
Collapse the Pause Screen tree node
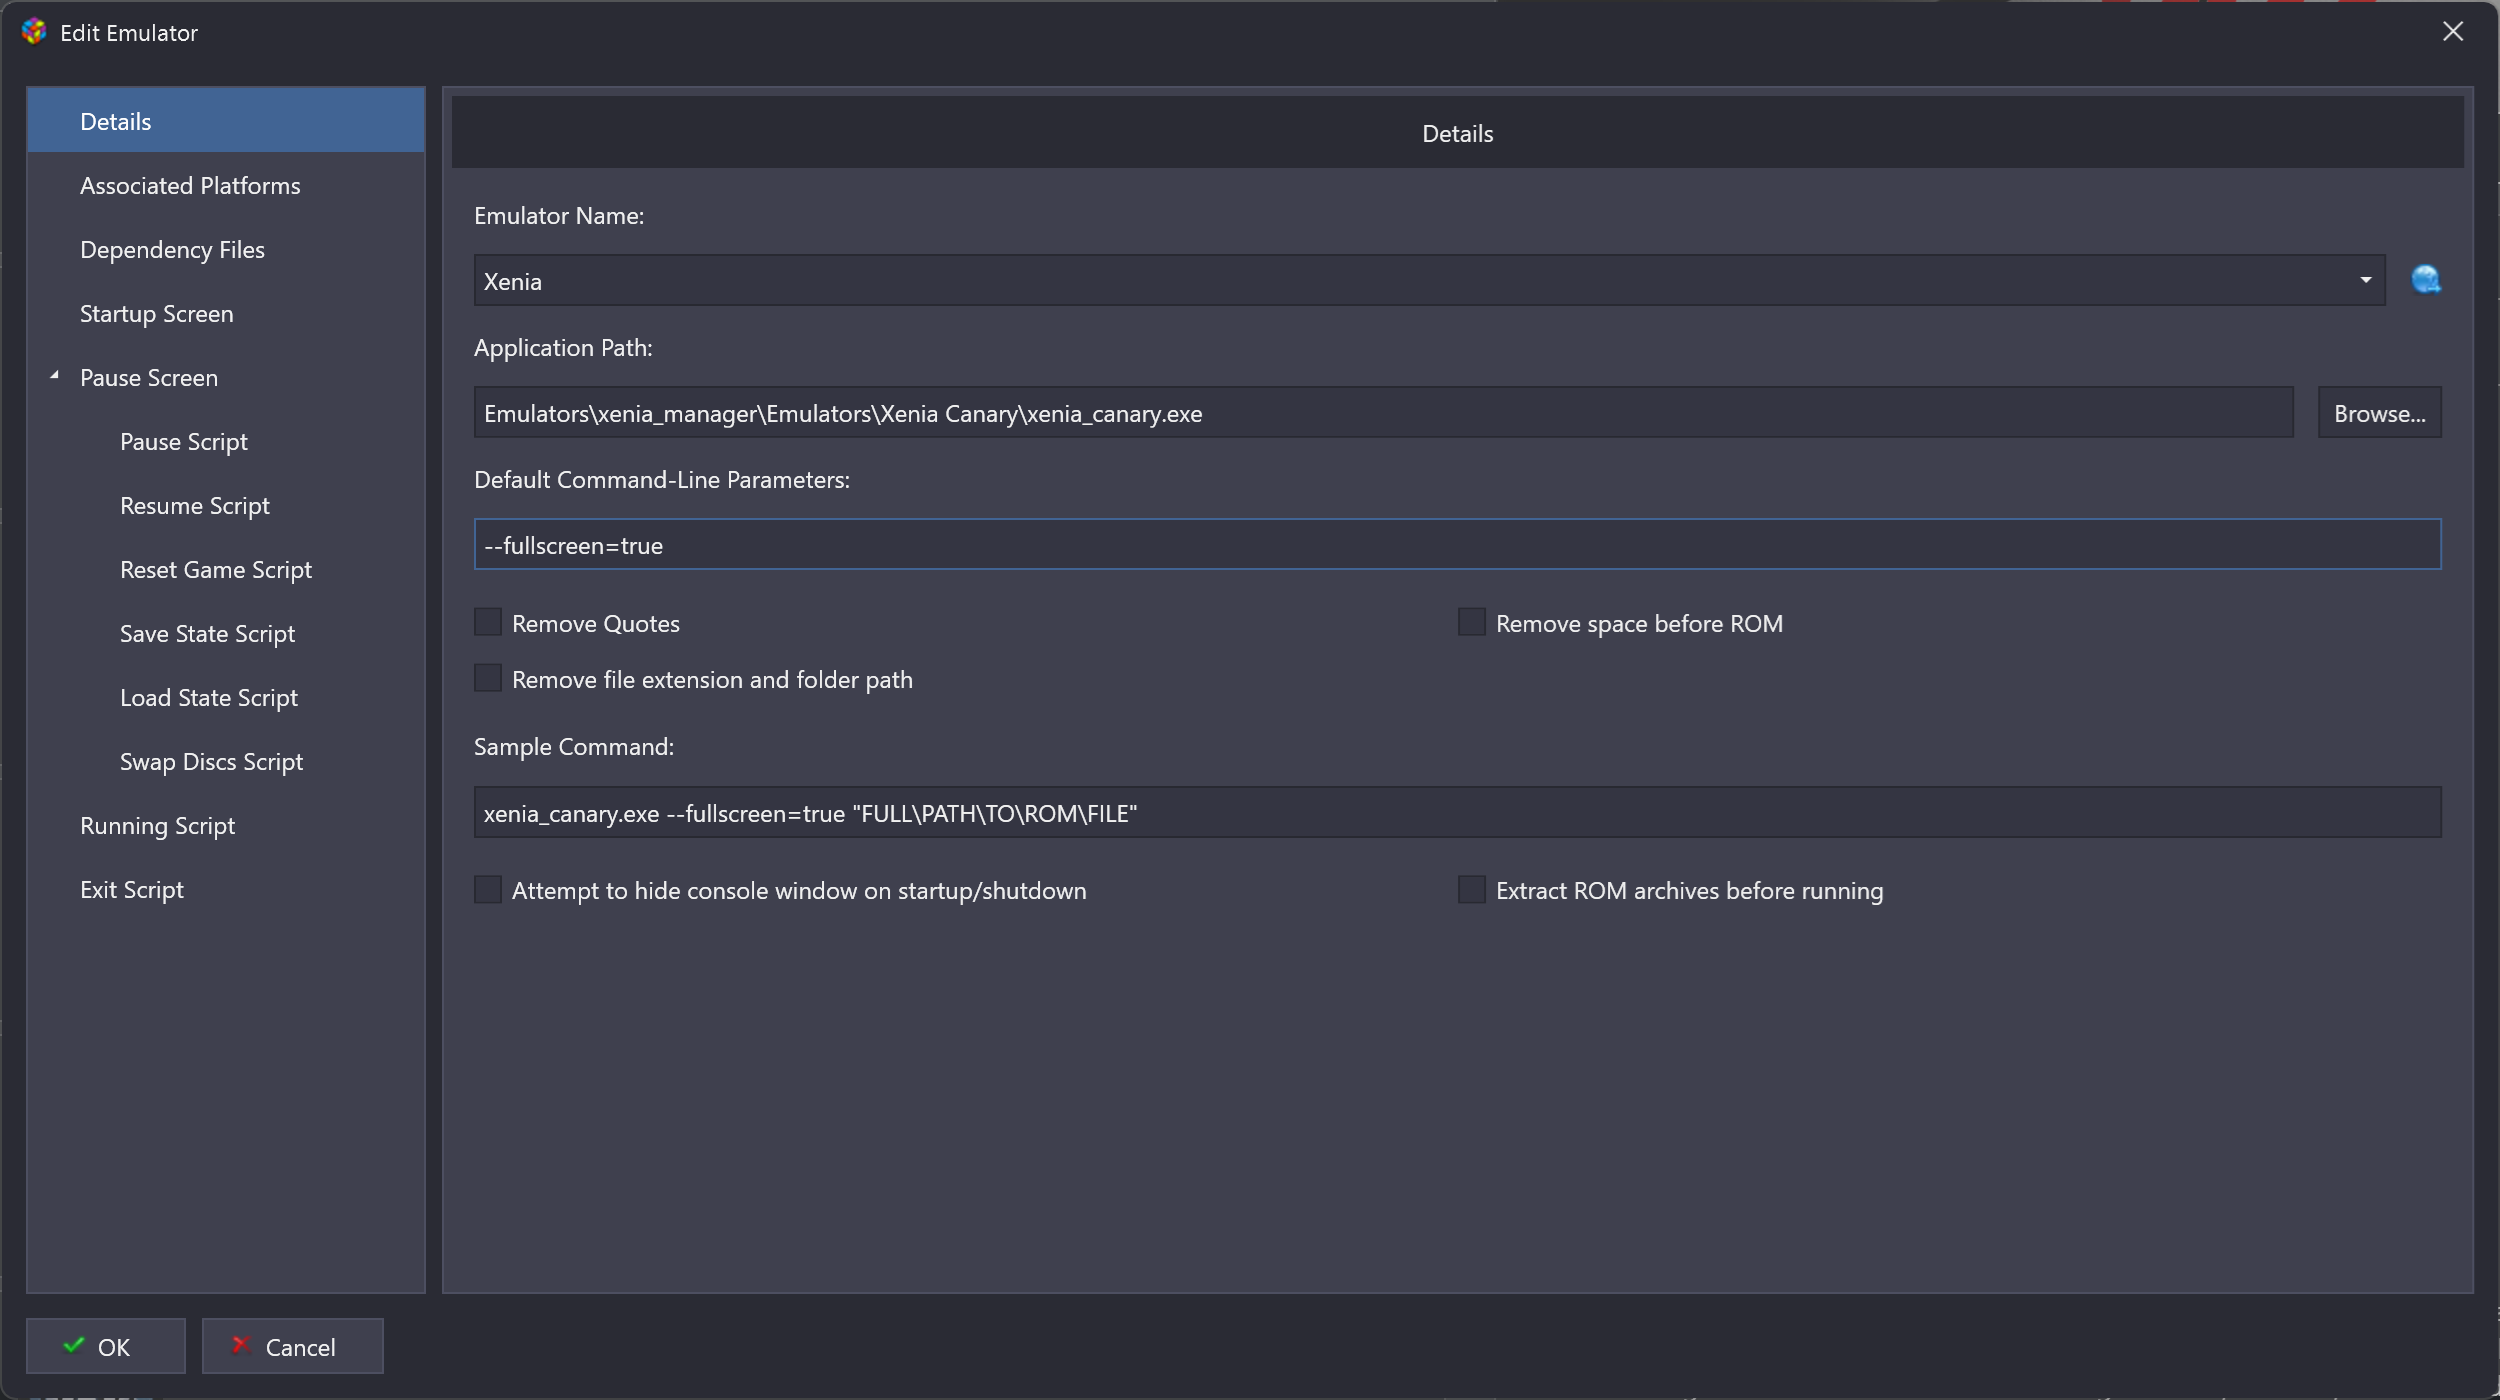pos(55,376)
